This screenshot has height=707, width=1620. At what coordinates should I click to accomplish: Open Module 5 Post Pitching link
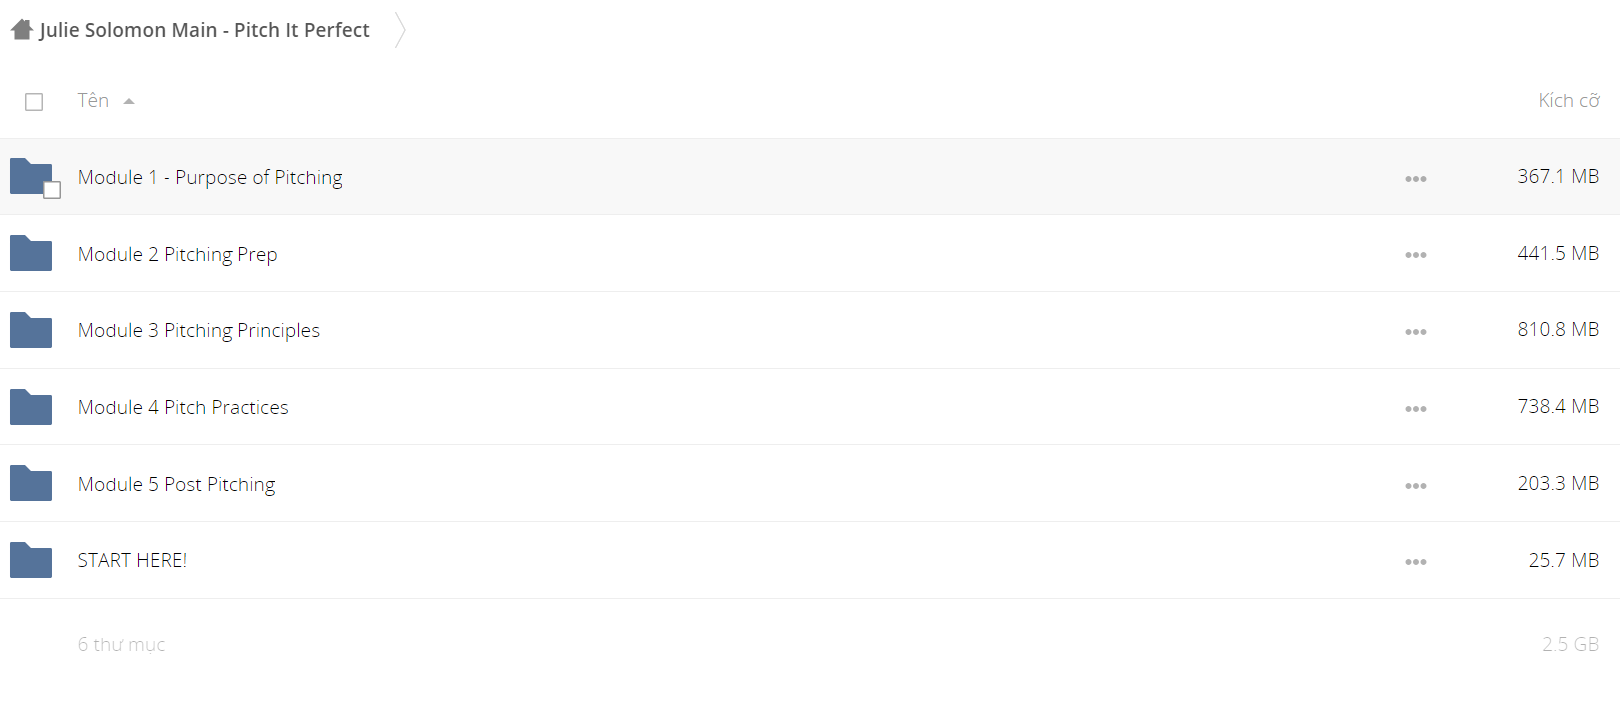(x=176, y=484)
